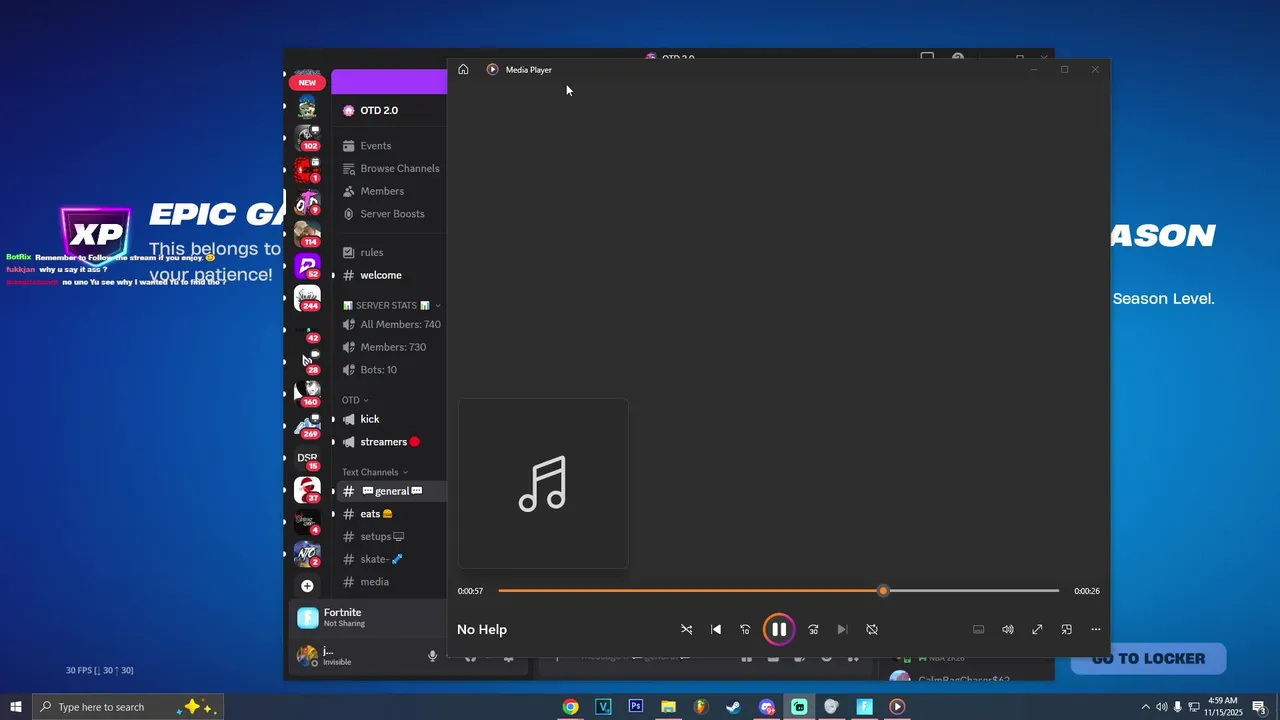The width and height of the screenshot is (1280, 720).
Task: Toggle Discord microphone mute
Action: coord(433,656)
